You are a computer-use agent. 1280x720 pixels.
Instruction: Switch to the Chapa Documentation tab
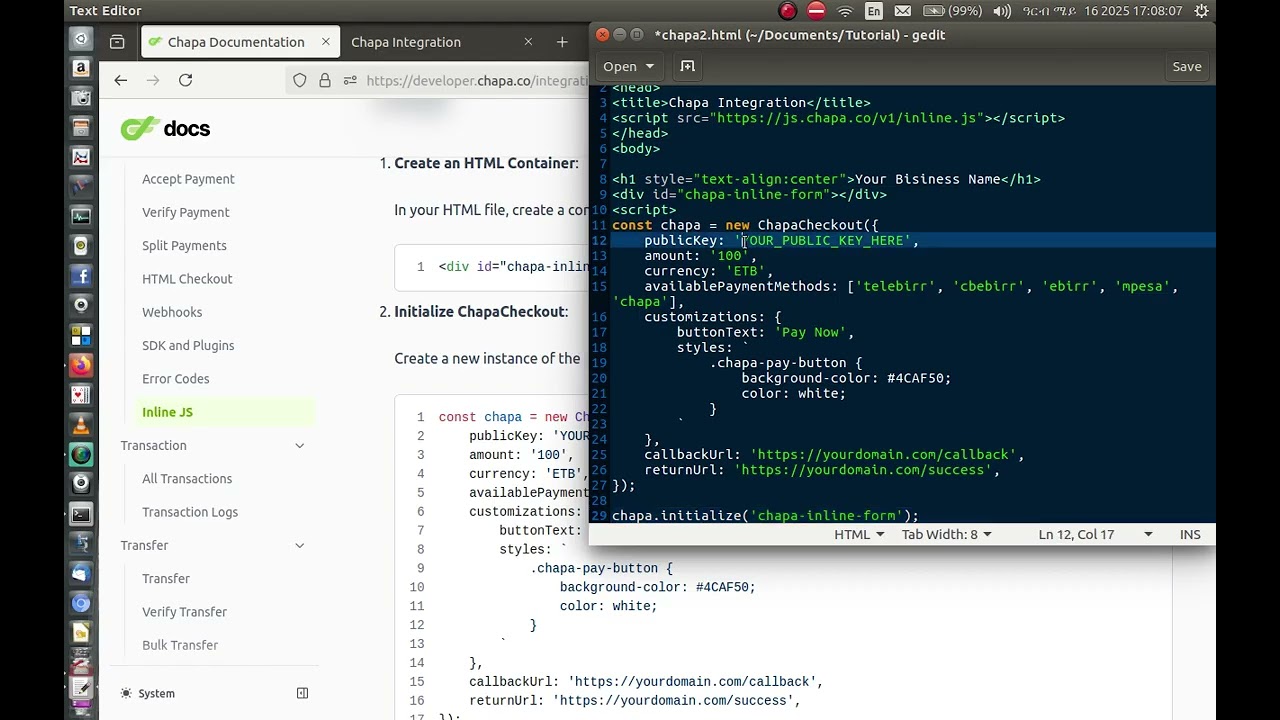(x=236, y=42)
